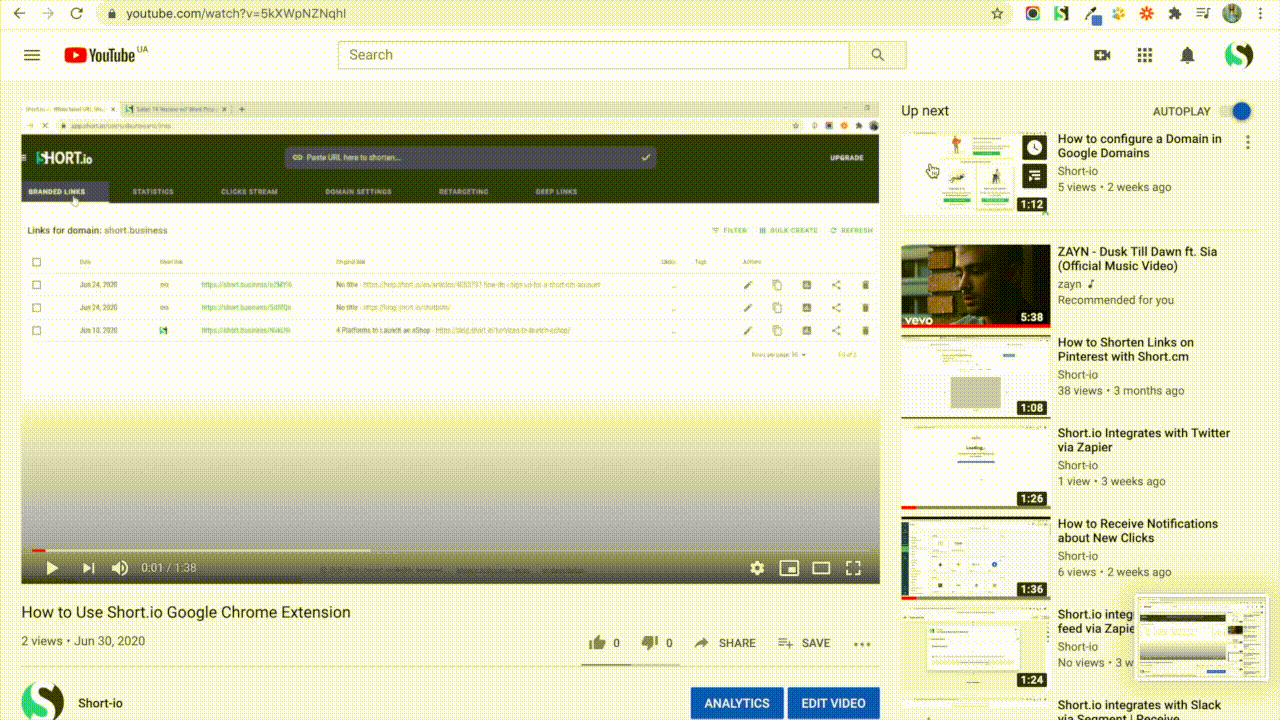Open the Short.io Chrome extension icon
This screenshot has height=720, width=1280.
click(1062, 14)
